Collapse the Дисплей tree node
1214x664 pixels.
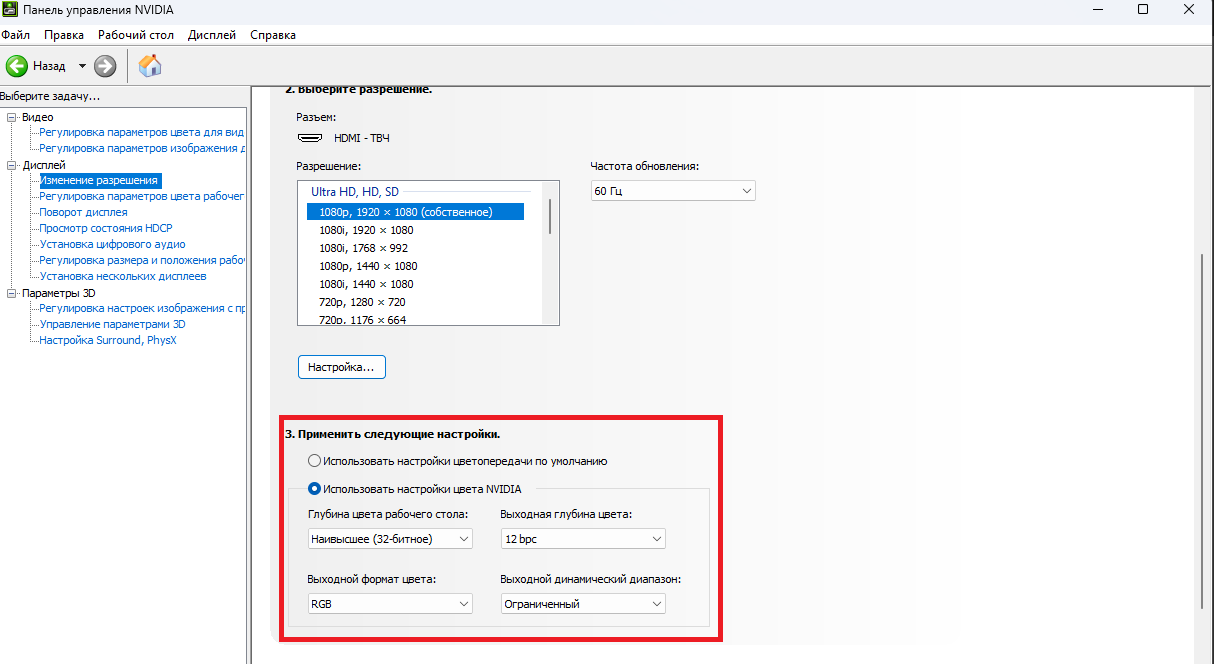point(12,165)
